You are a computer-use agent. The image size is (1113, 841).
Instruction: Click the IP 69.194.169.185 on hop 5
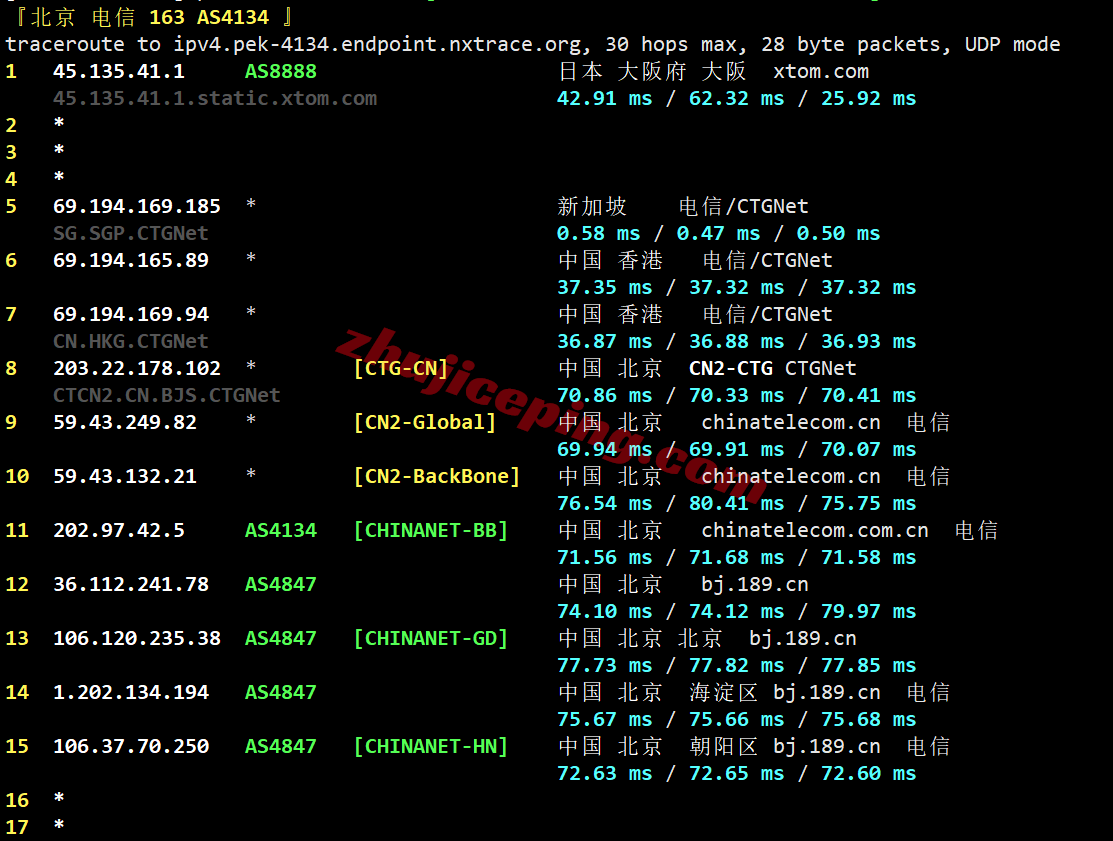click(x=136, y=207)
